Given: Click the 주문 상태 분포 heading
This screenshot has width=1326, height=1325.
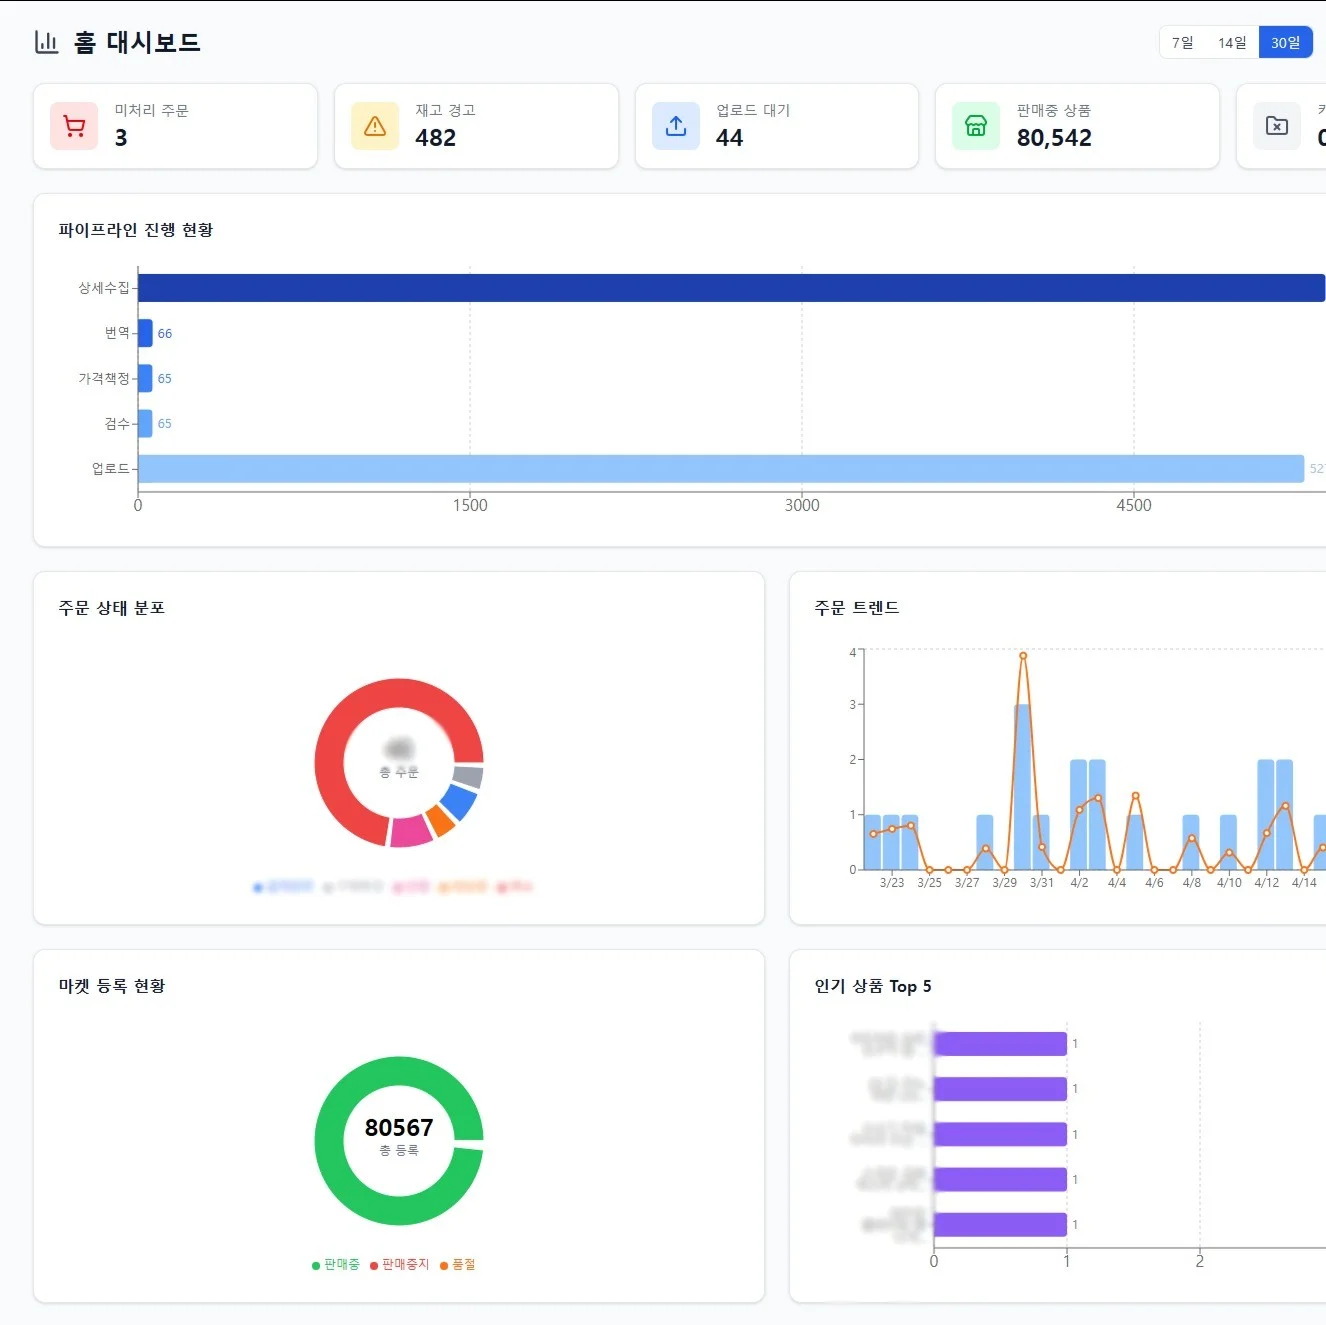Looking at the screenshot, I should [x=112, y=608].
